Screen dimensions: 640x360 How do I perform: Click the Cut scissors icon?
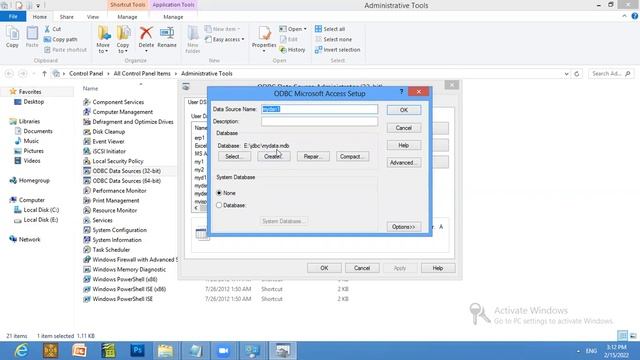47,29
